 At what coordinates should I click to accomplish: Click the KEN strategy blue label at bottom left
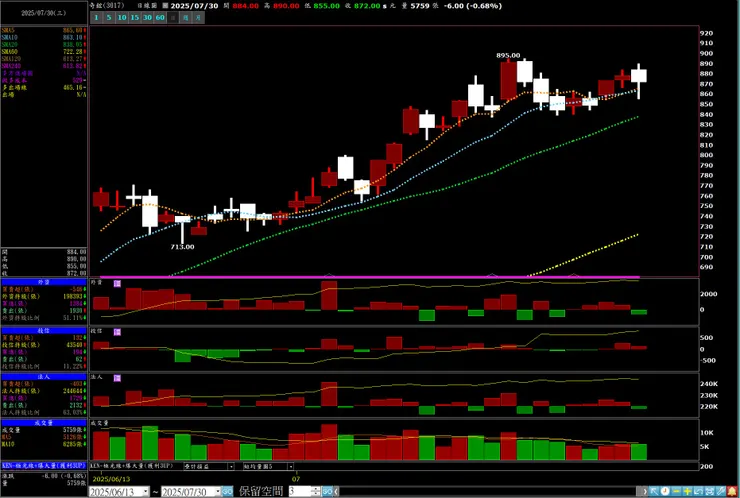pyautogui.click(x=44, y=465)
